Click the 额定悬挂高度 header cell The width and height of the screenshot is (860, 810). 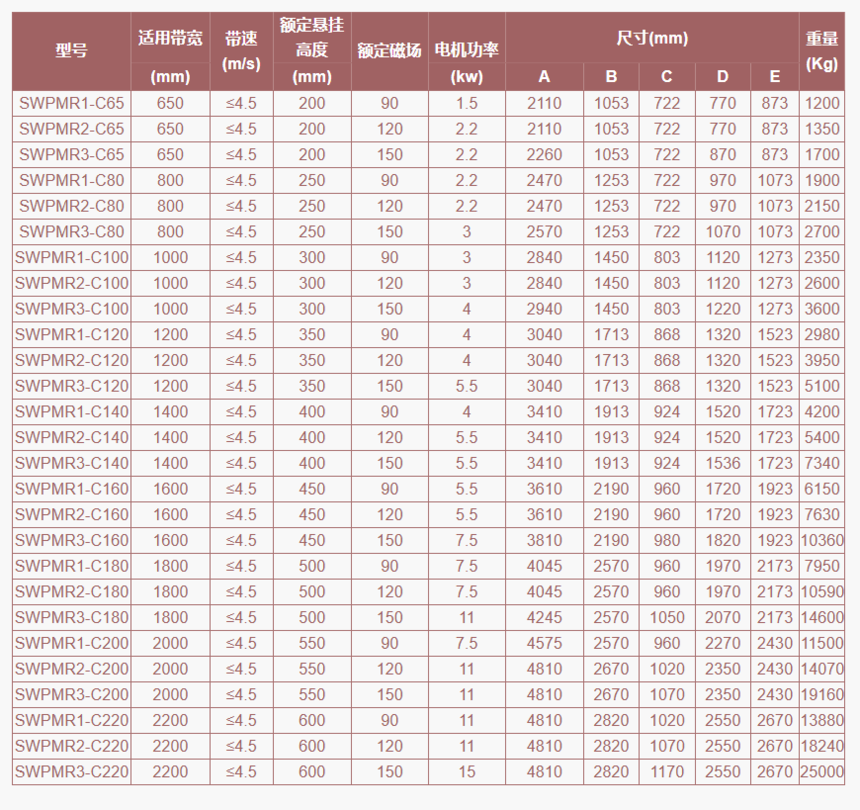(312, 51)
